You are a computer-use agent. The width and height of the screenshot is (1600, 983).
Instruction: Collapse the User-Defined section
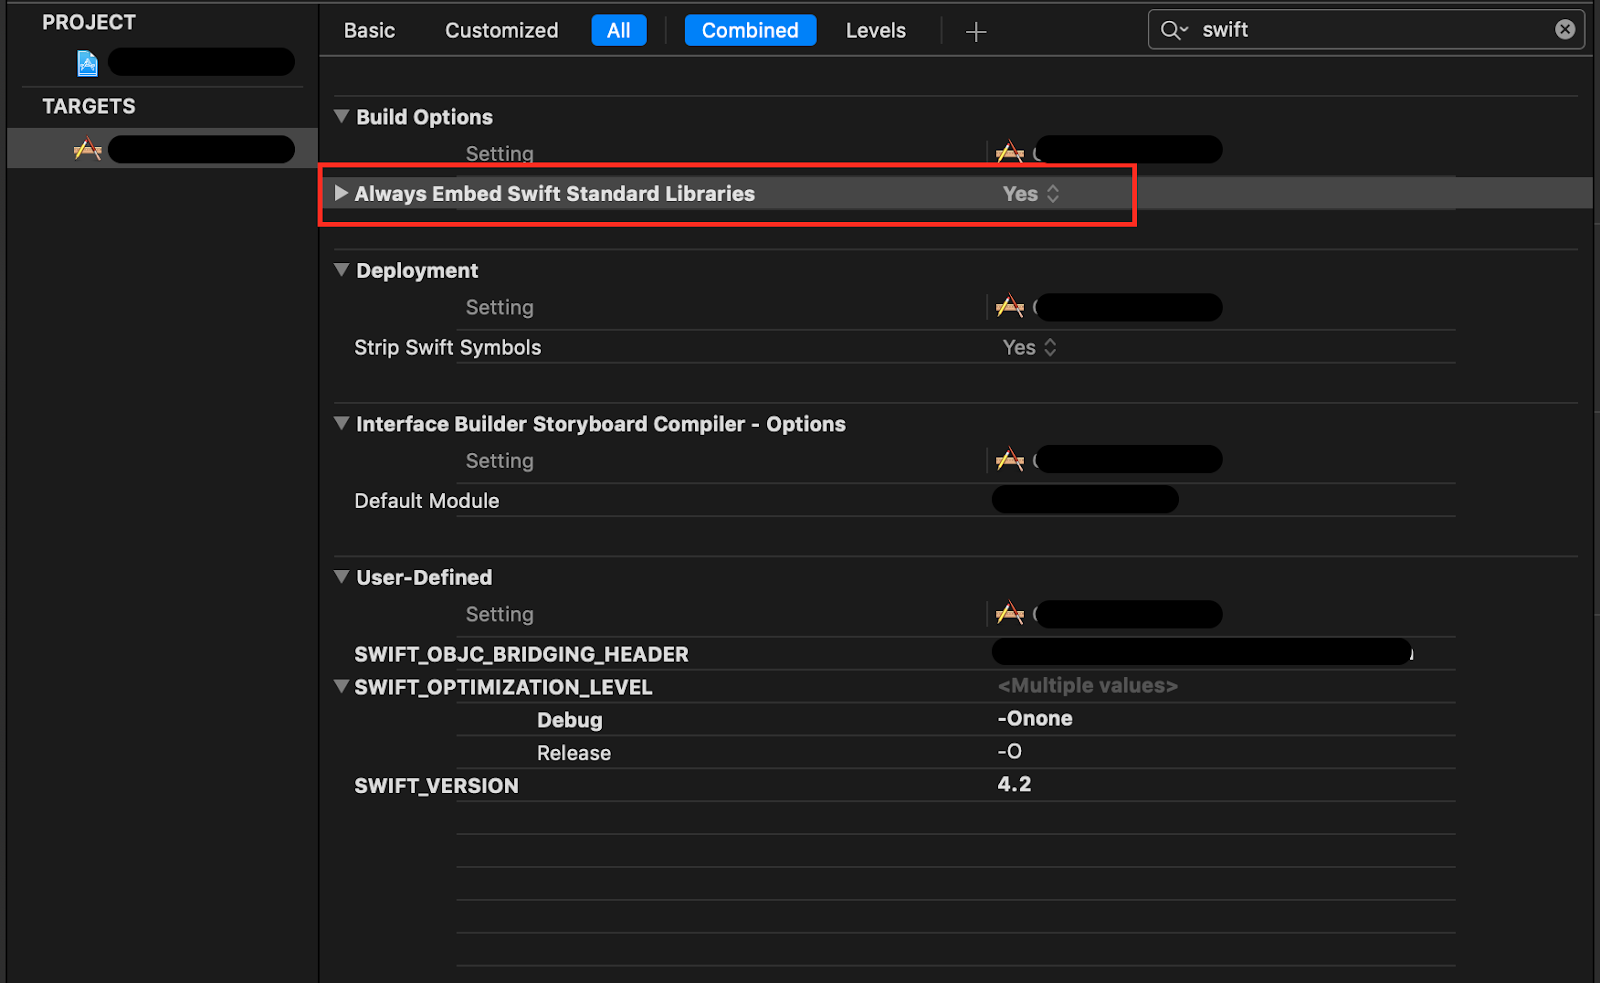(342, 577)
